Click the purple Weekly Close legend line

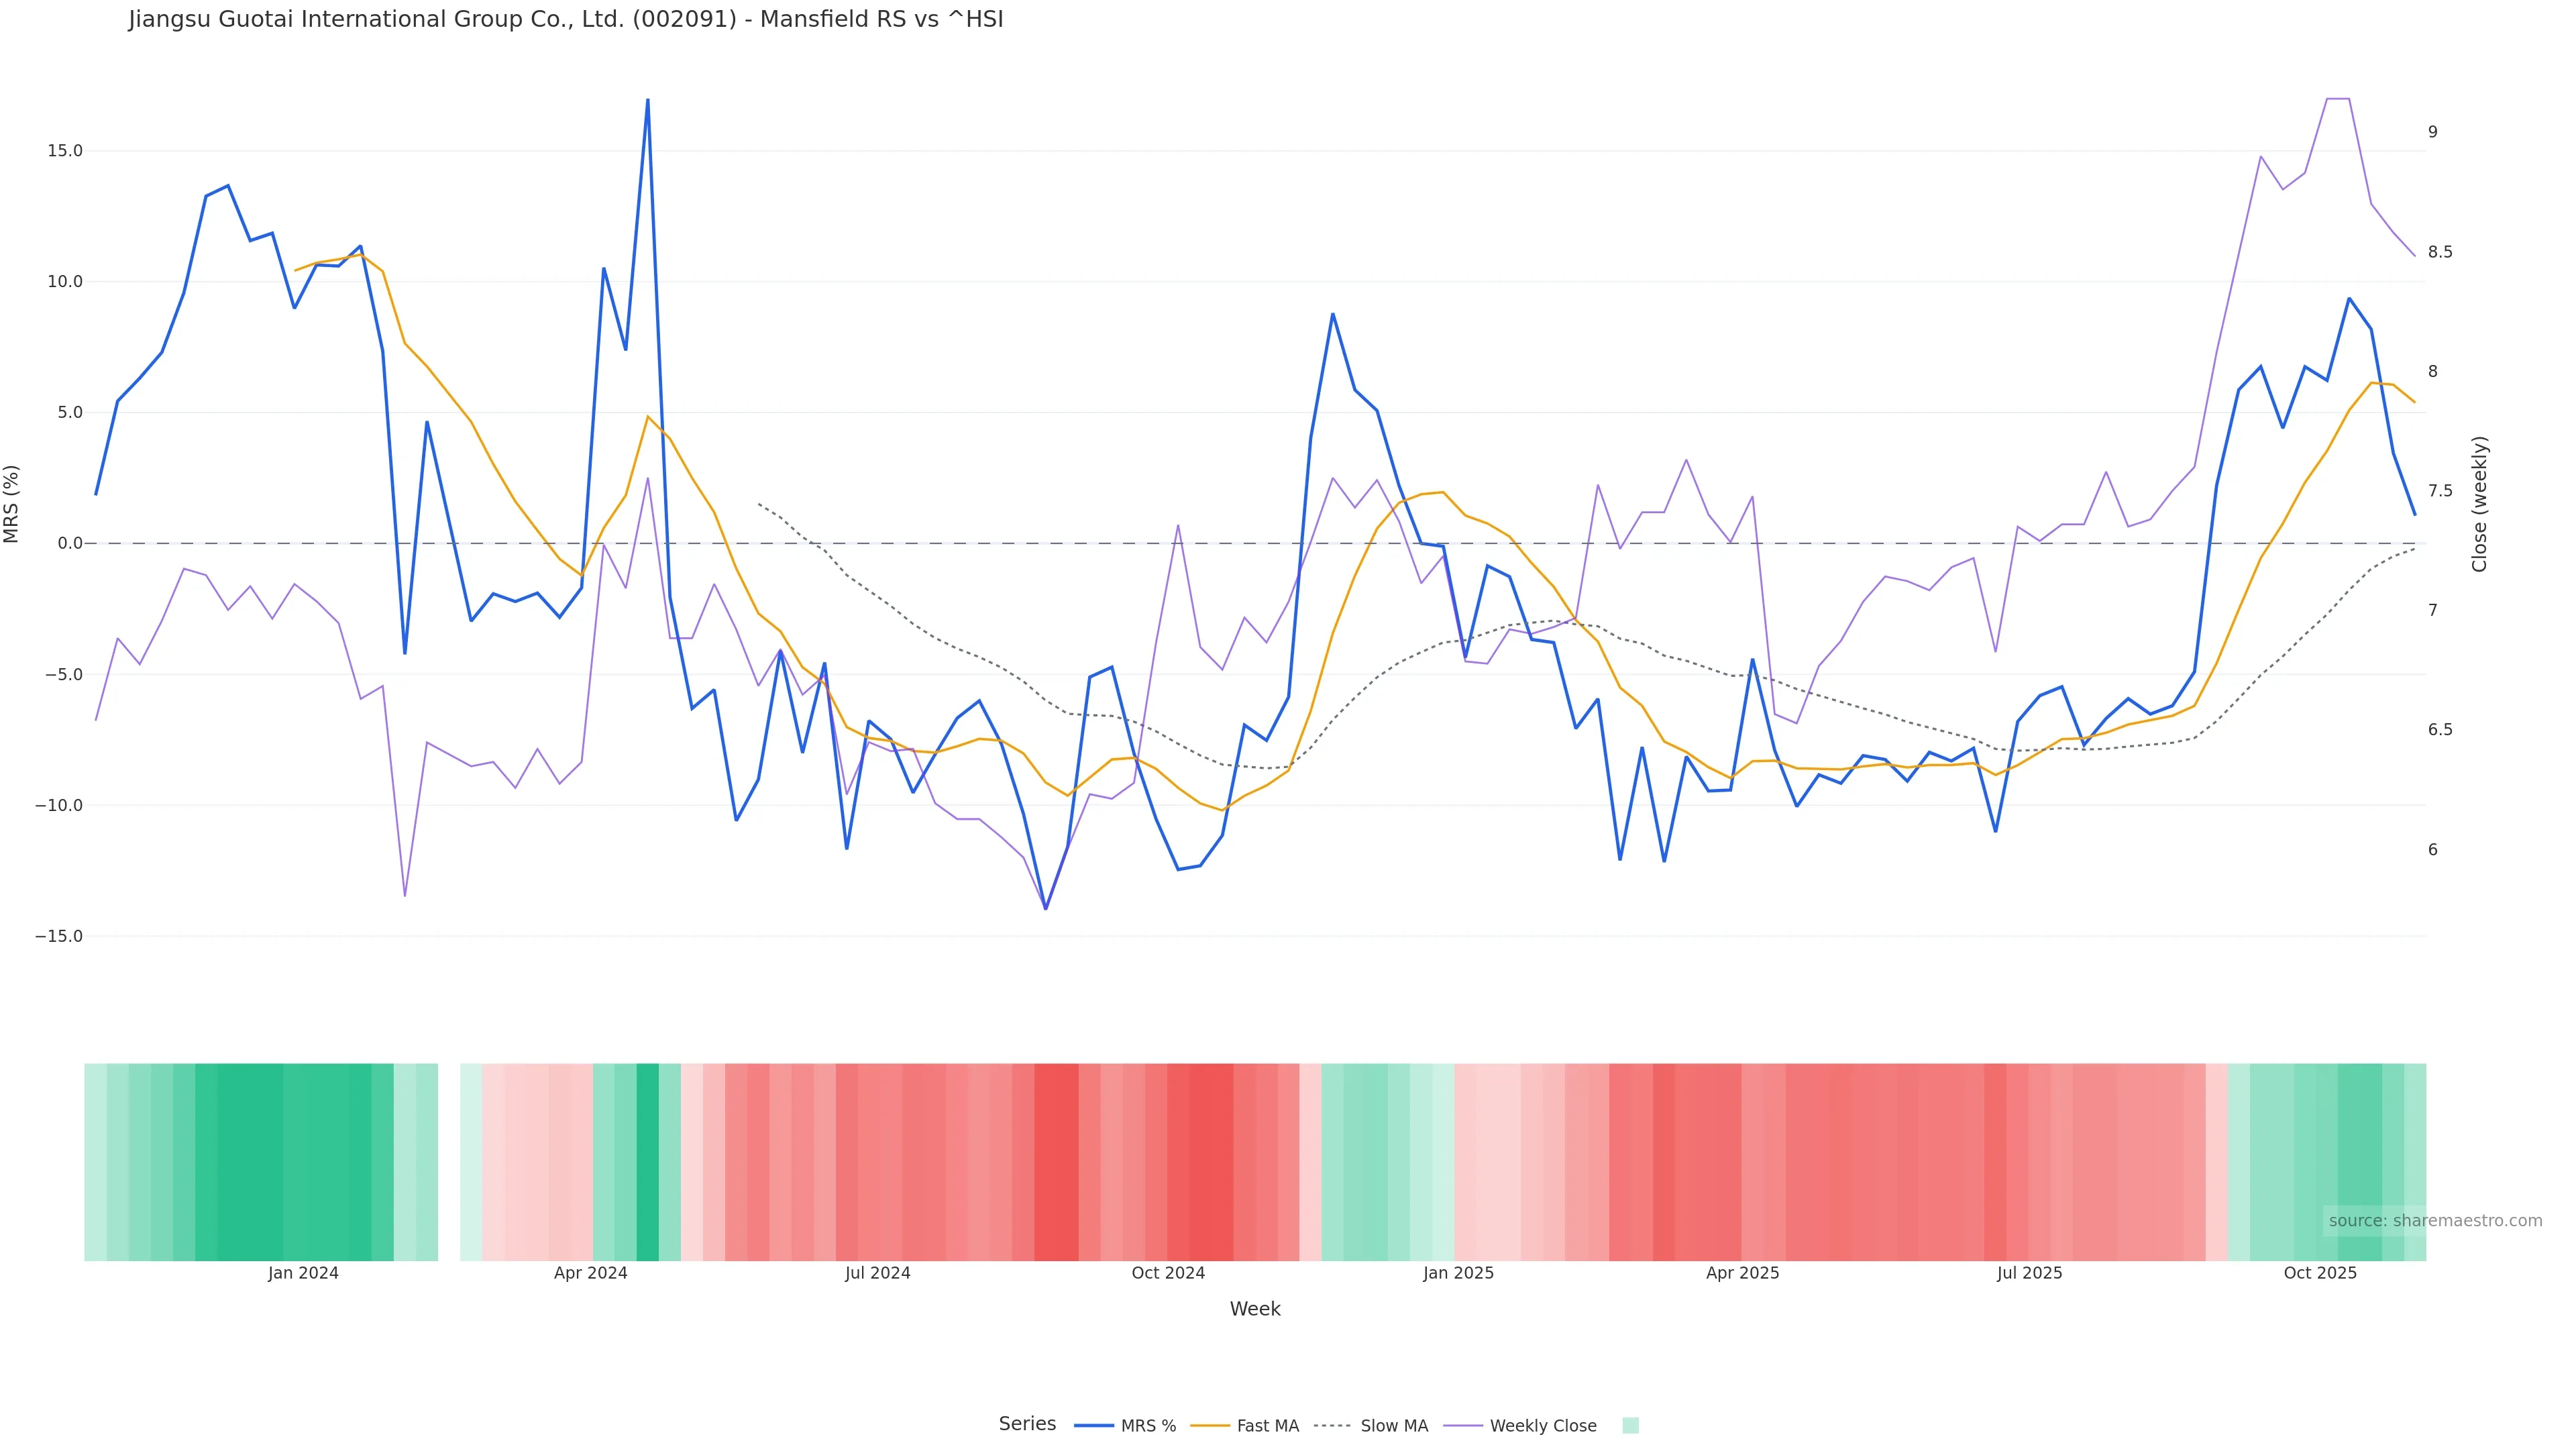click(x=1463, y=1426)
